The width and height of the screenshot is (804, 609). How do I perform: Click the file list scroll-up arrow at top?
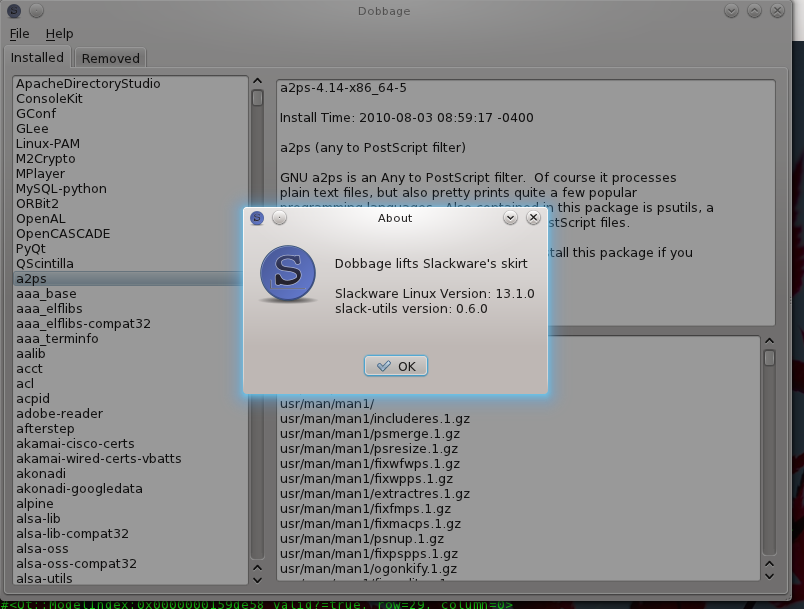(769, 341)
